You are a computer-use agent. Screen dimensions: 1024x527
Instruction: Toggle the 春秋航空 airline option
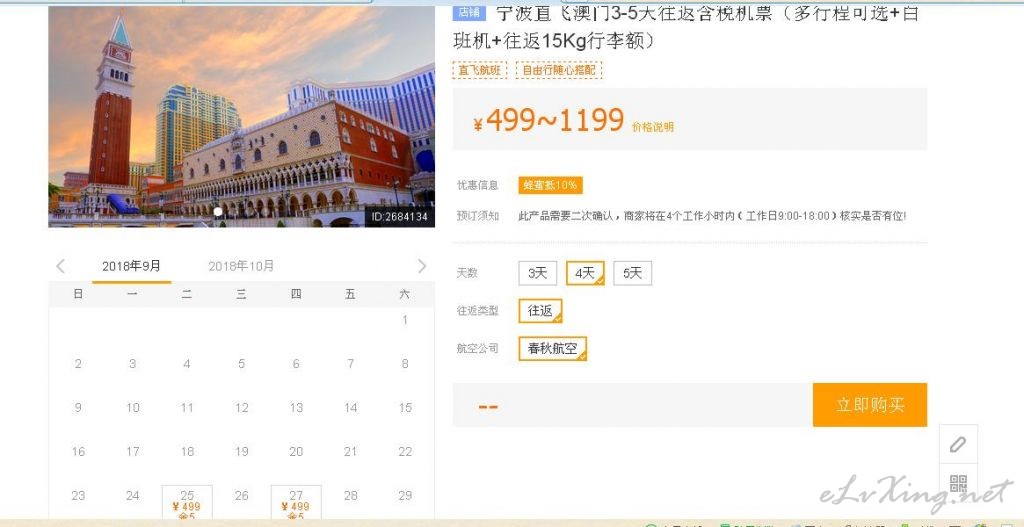coord(552,349)
